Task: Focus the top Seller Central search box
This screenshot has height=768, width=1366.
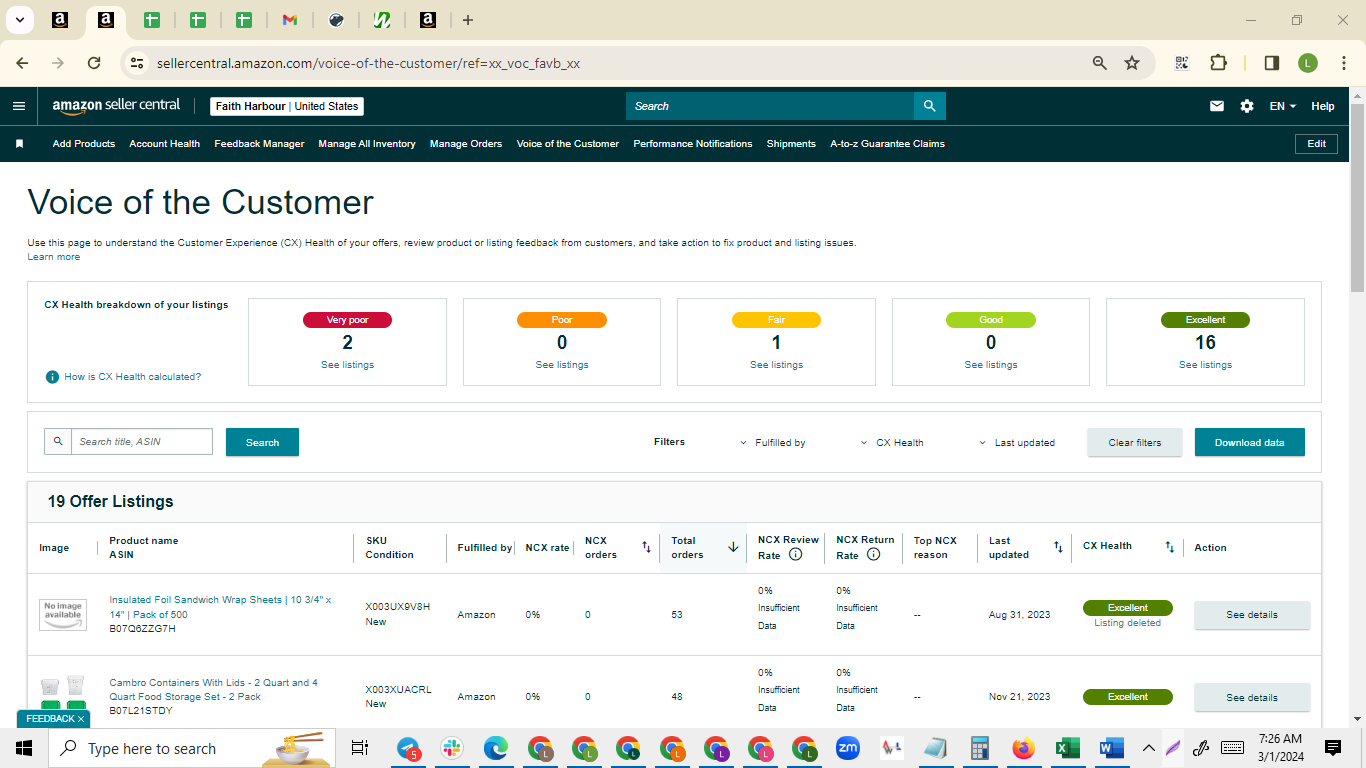Action: pyautogui.click(x=770, y=106)
